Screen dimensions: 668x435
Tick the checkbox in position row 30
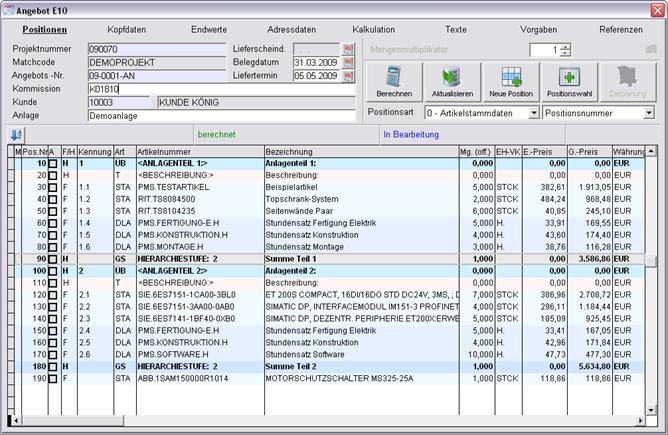click(x=54, y=187)
